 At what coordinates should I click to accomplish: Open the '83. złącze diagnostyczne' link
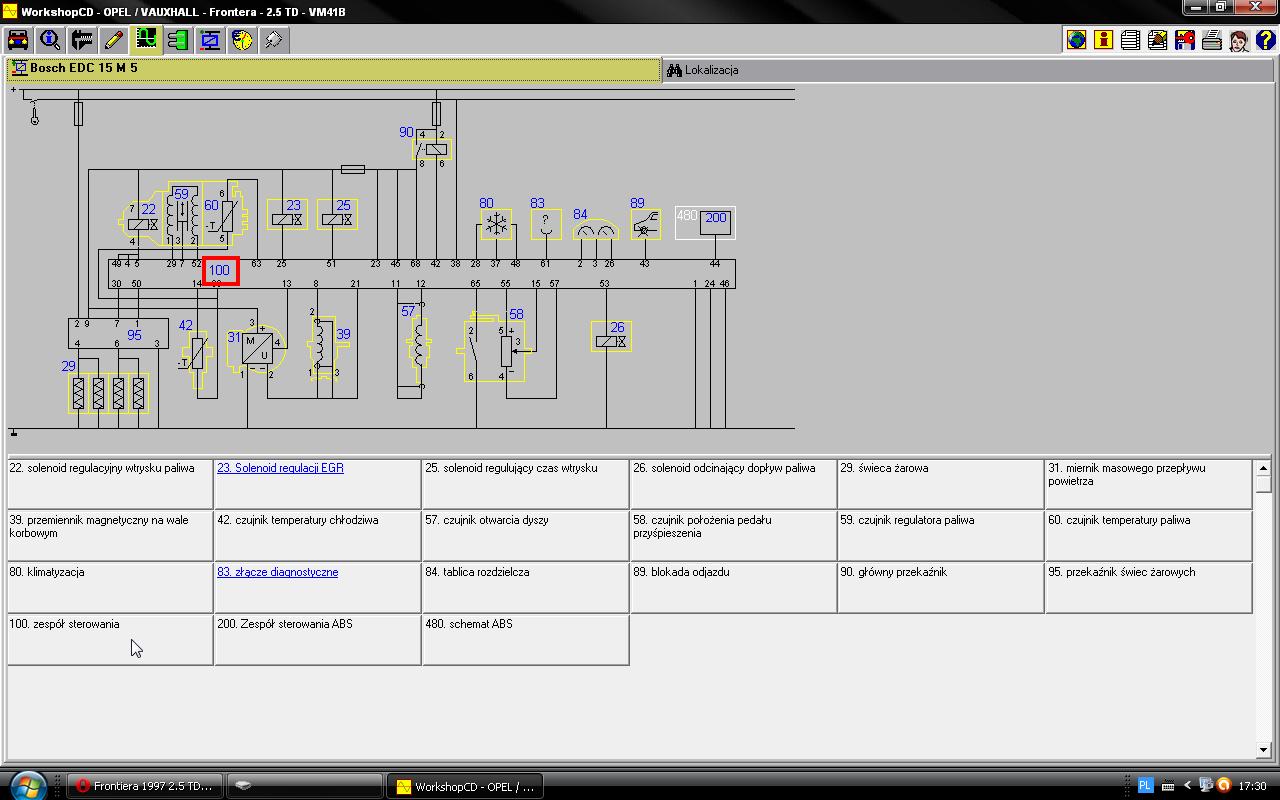click(x=277, y=572)
